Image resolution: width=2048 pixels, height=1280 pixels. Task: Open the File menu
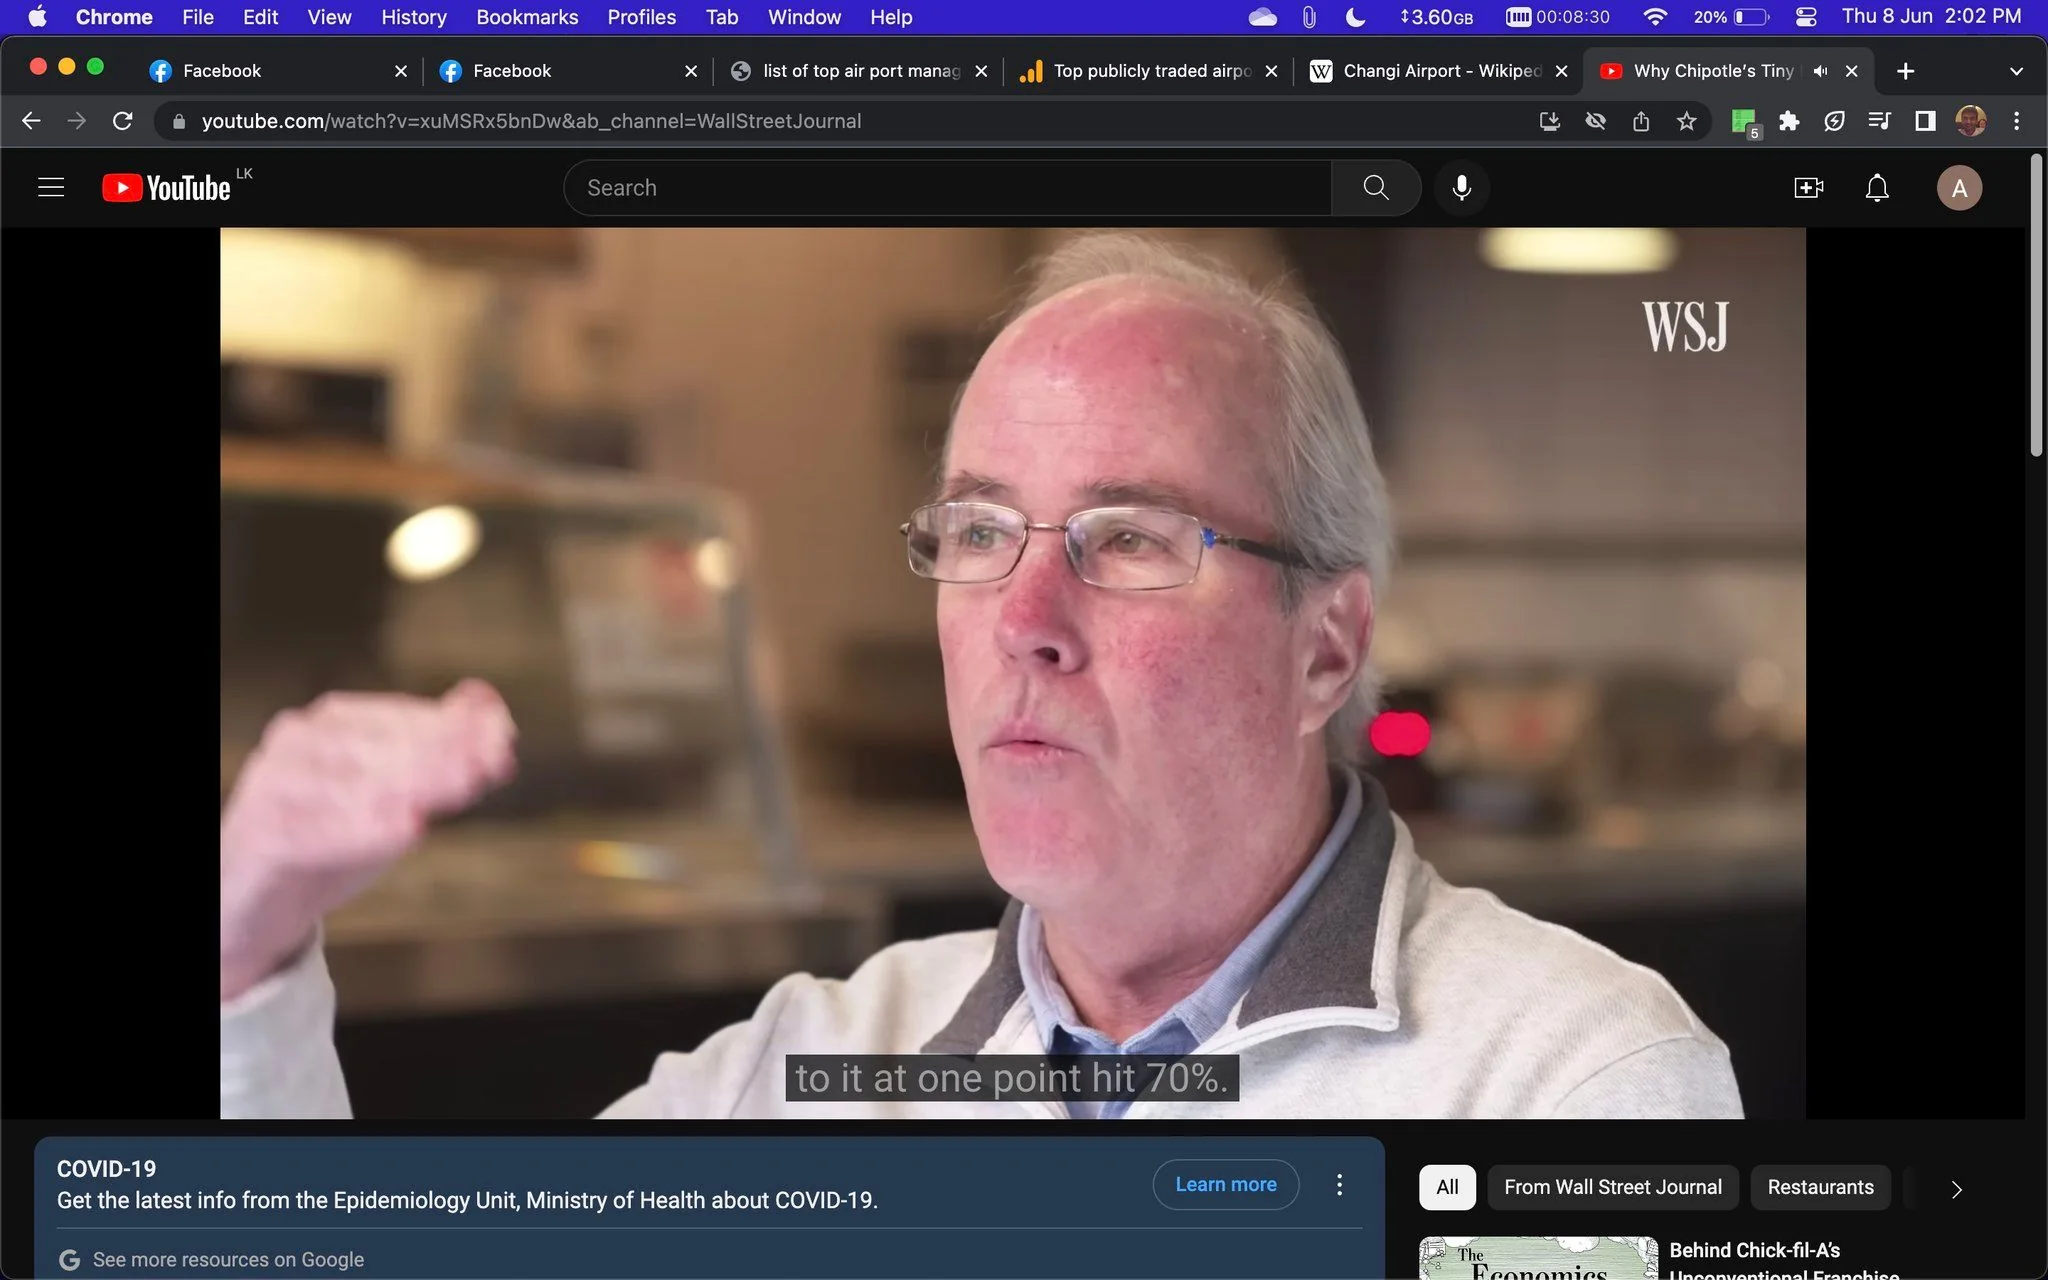coord(198,17)
